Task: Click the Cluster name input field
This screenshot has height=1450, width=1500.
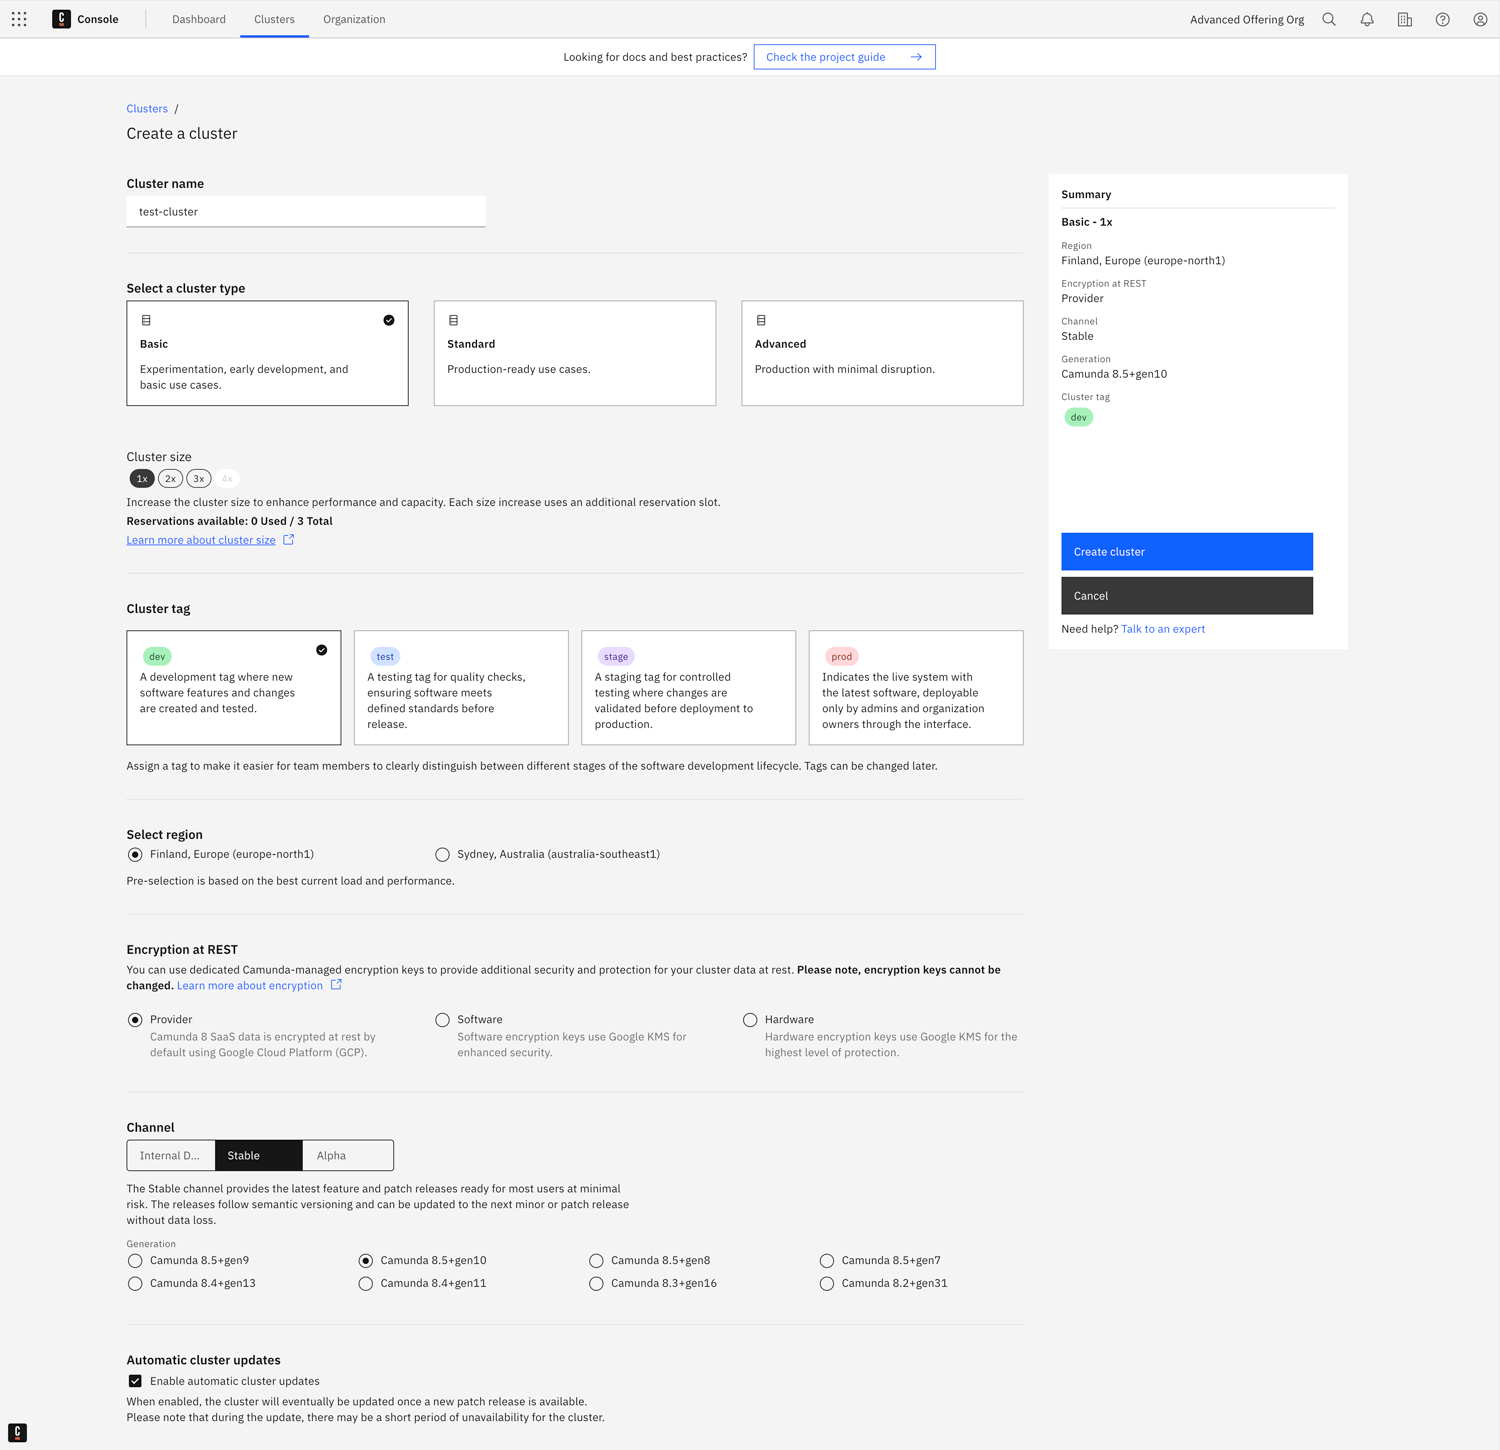Action: [x=306, y=212]
